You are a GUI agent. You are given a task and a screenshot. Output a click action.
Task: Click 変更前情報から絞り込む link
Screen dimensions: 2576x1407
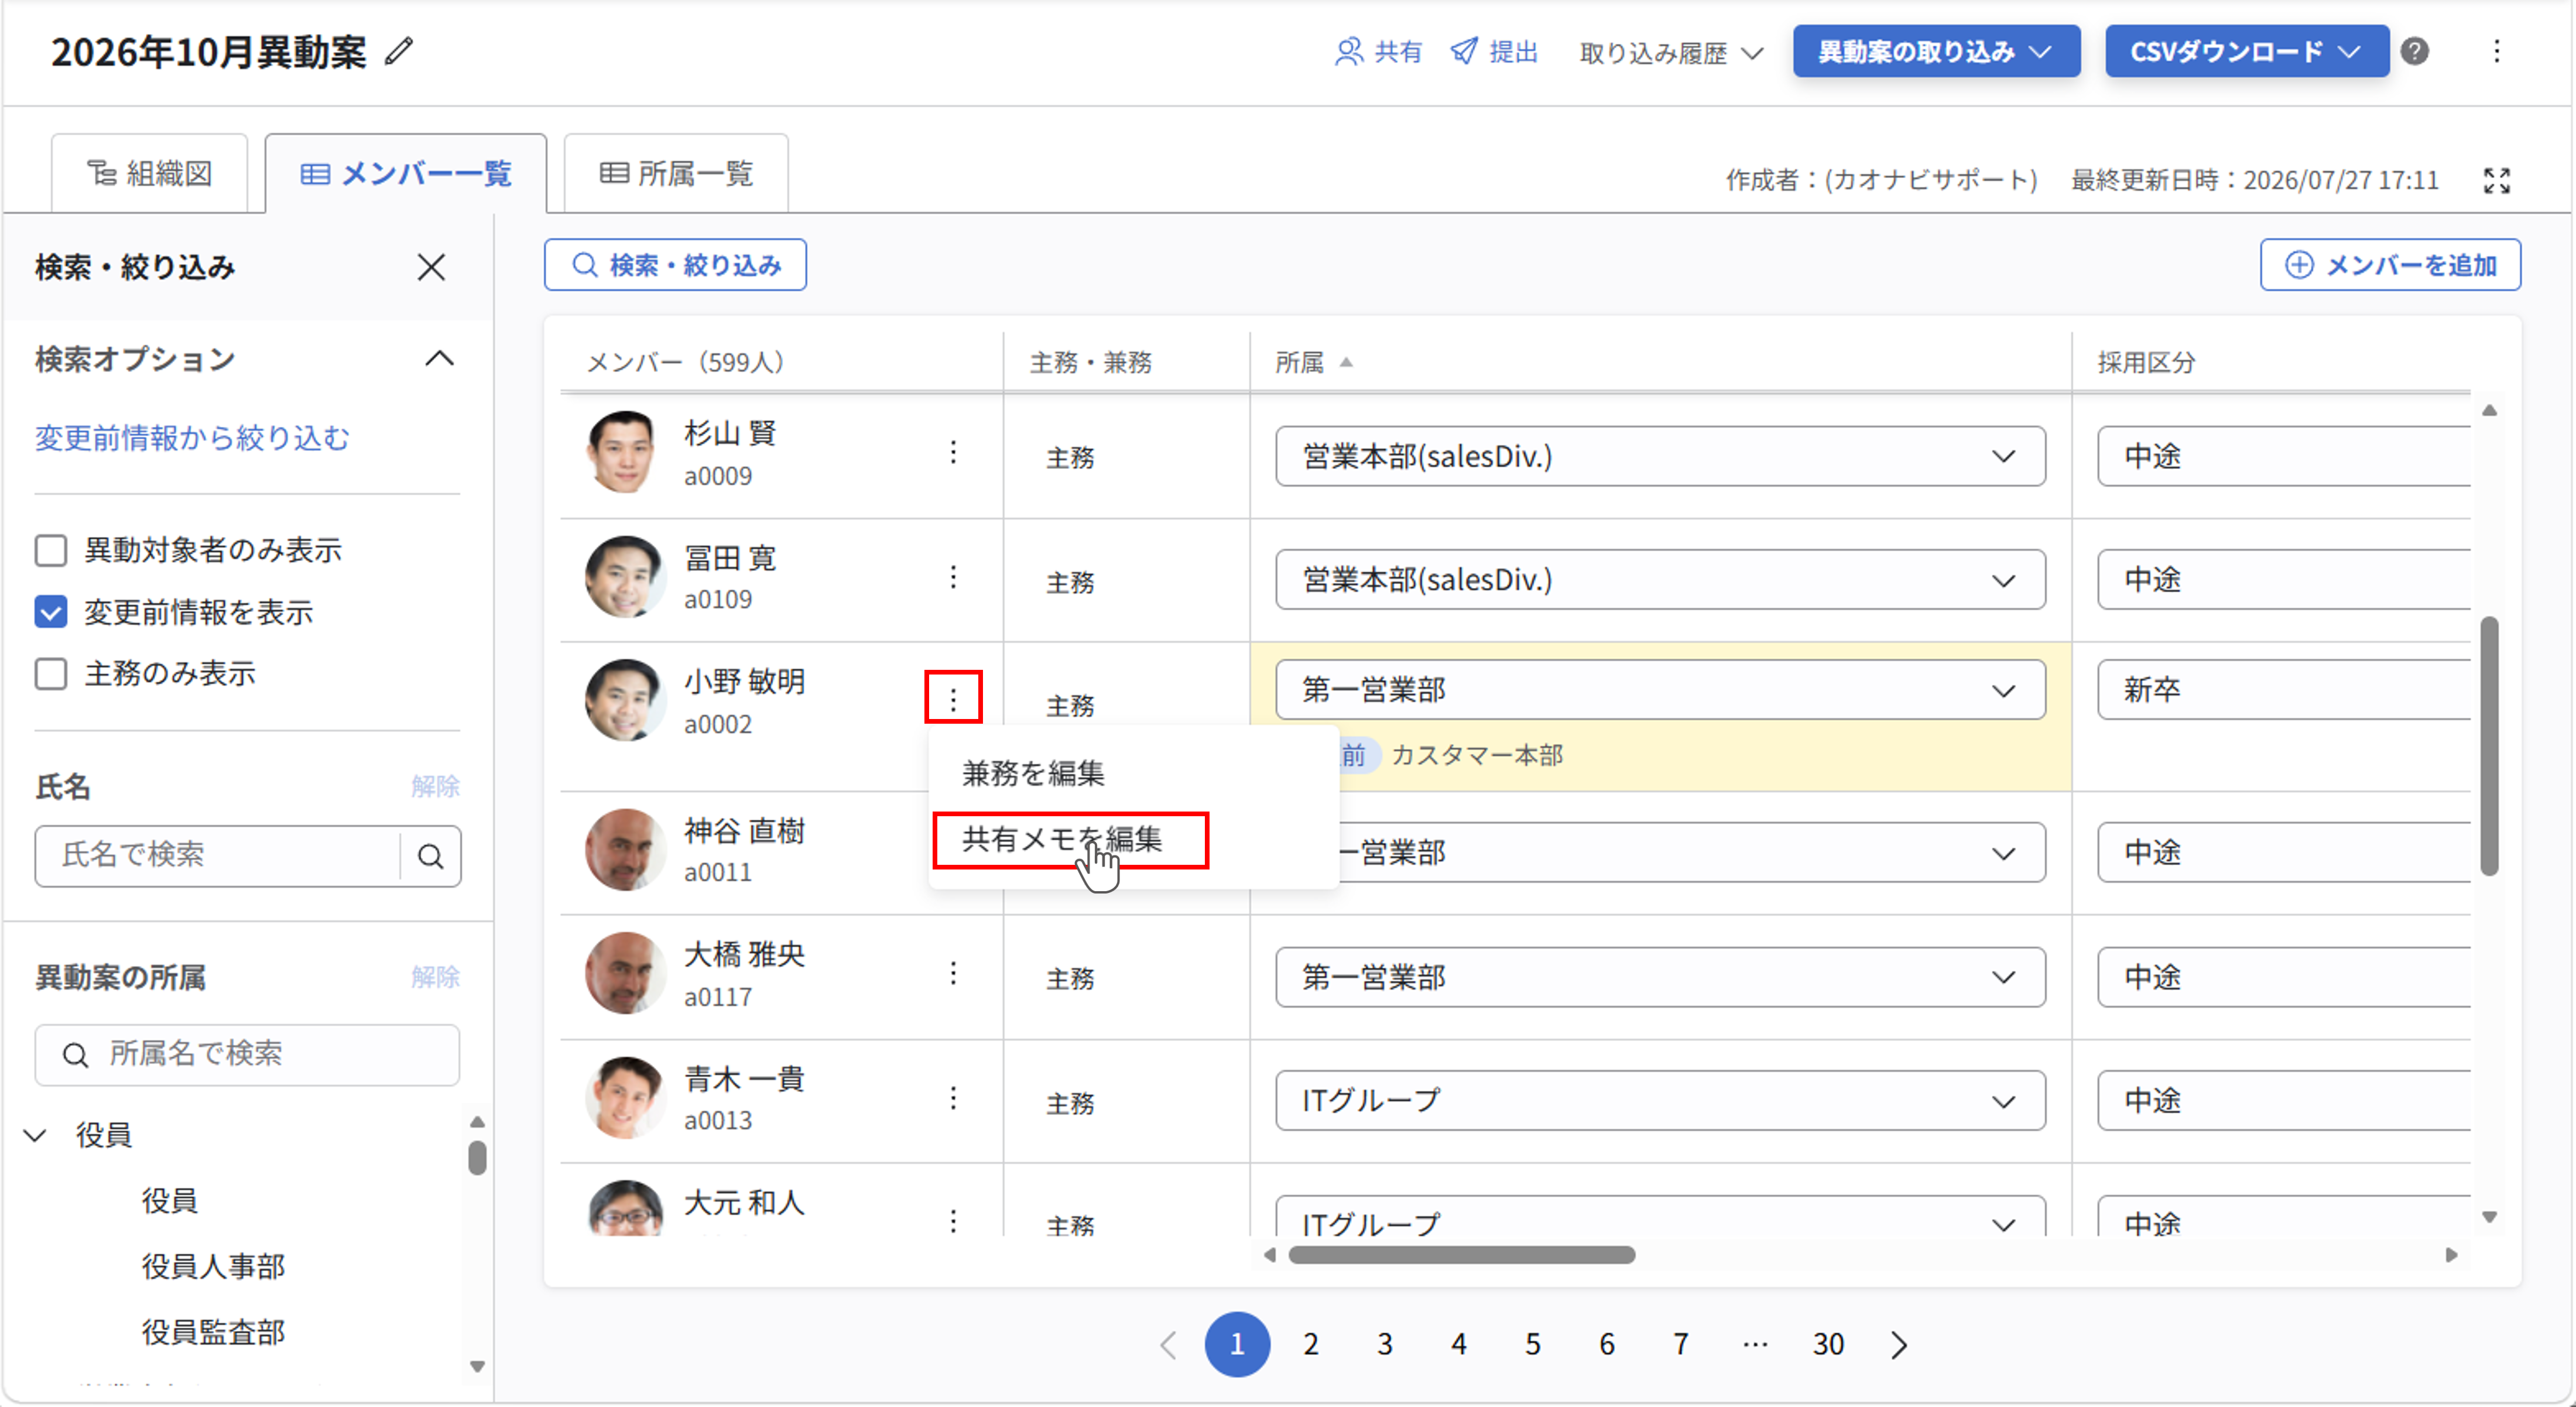193,438
